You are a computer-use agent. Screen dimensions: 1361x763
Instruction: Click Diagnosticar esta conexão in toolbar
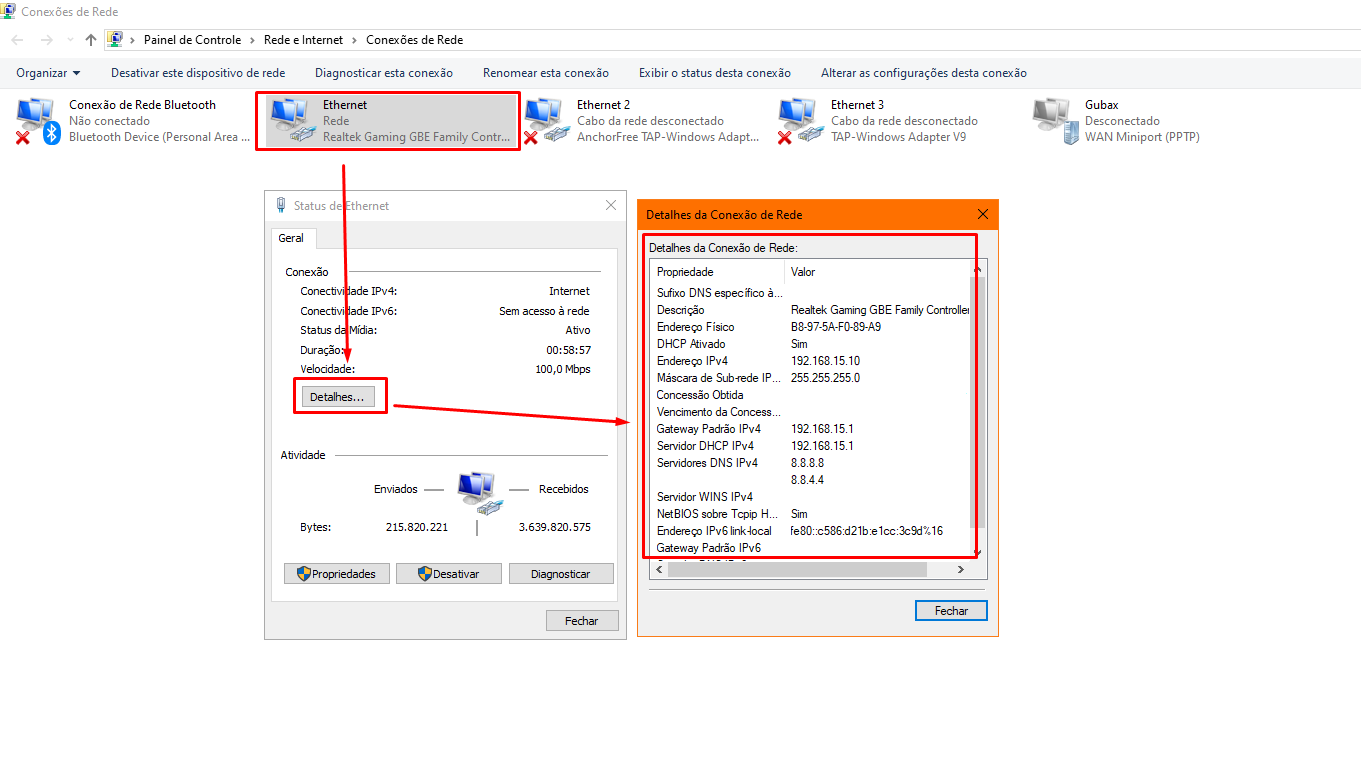point(384,73)
